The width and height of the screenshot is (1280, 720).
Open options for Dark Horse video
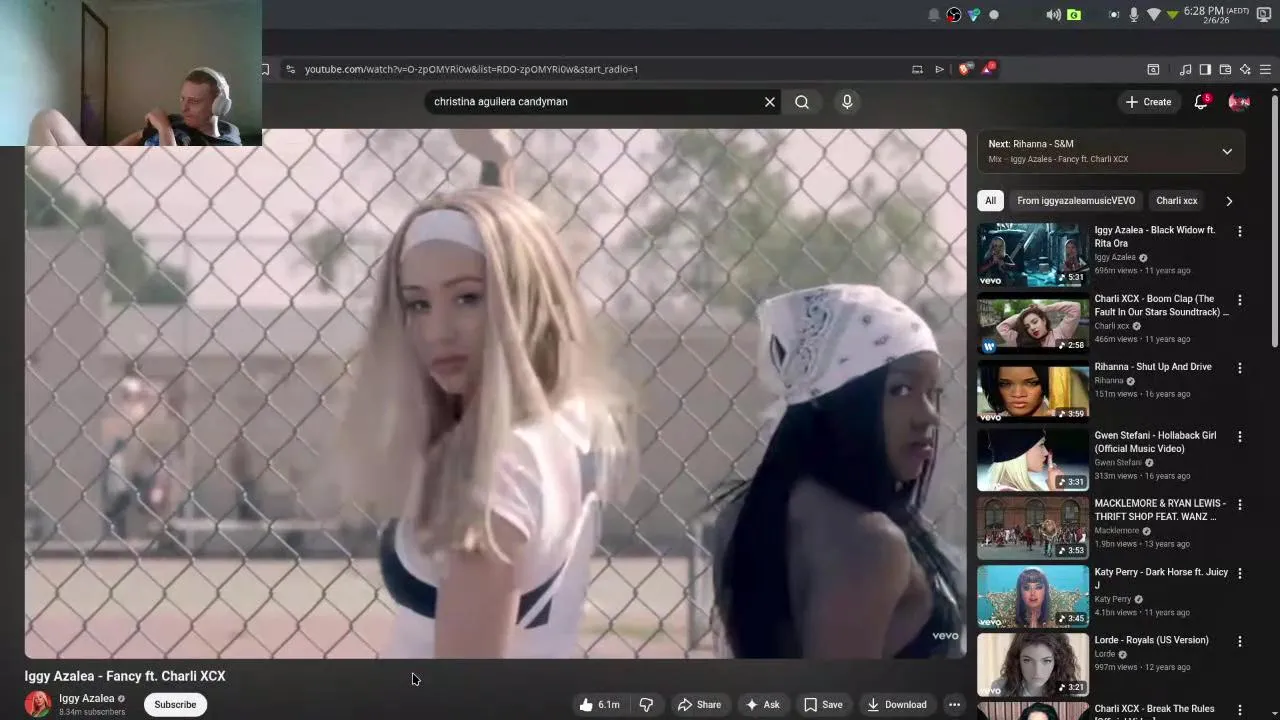pyautogui.click(x=1240, y=573)
